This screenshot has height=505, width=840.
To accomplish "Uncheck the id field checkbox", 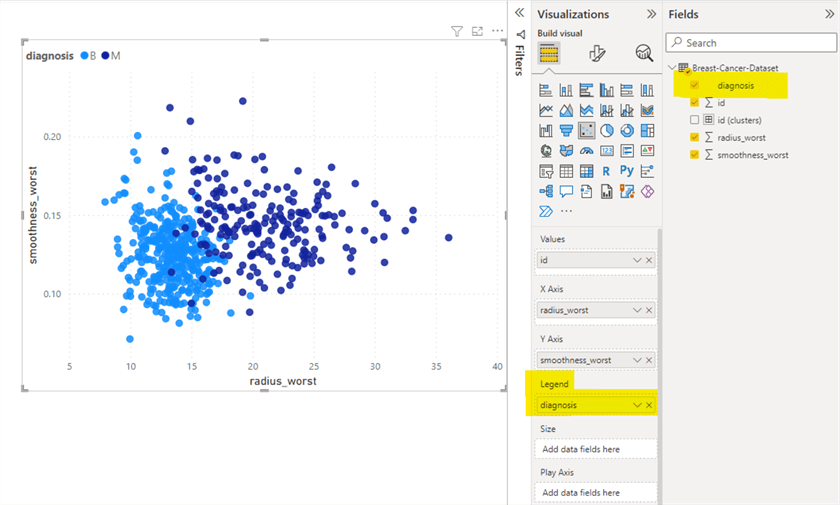I will tap(694, 102).
